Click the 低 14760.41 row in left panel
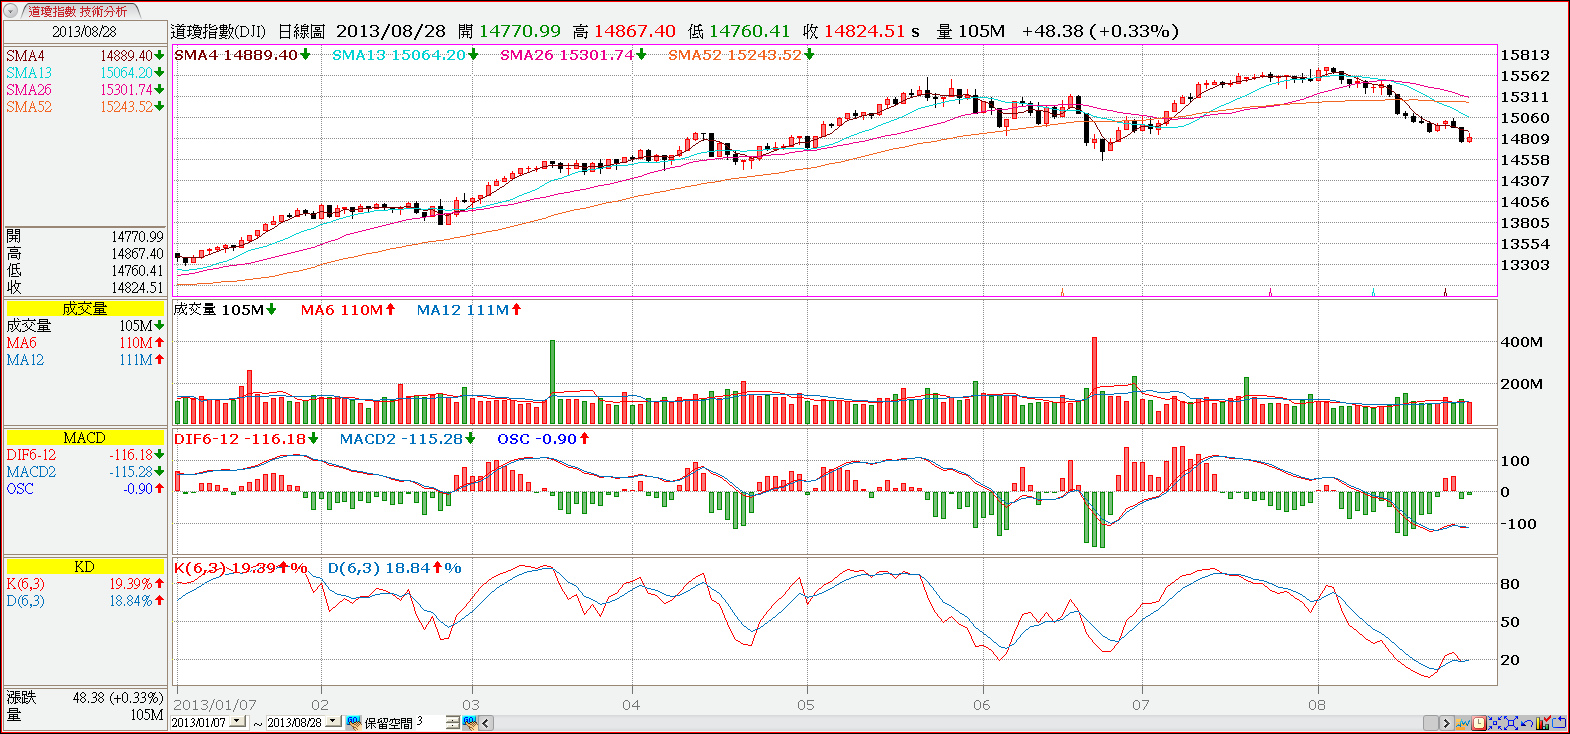The image size is (1570, 734). [84, 271]
